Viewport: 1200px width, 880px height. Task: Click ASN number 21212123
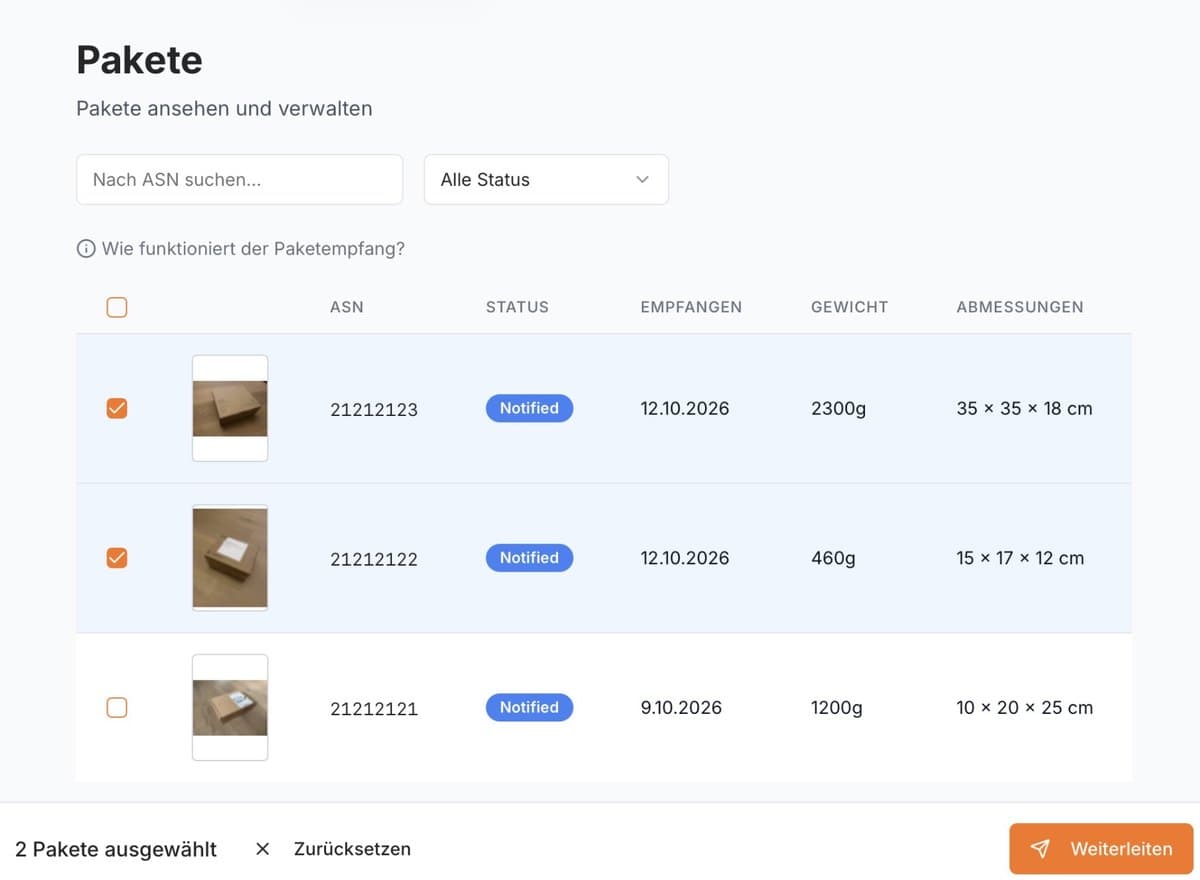[374, 409]
